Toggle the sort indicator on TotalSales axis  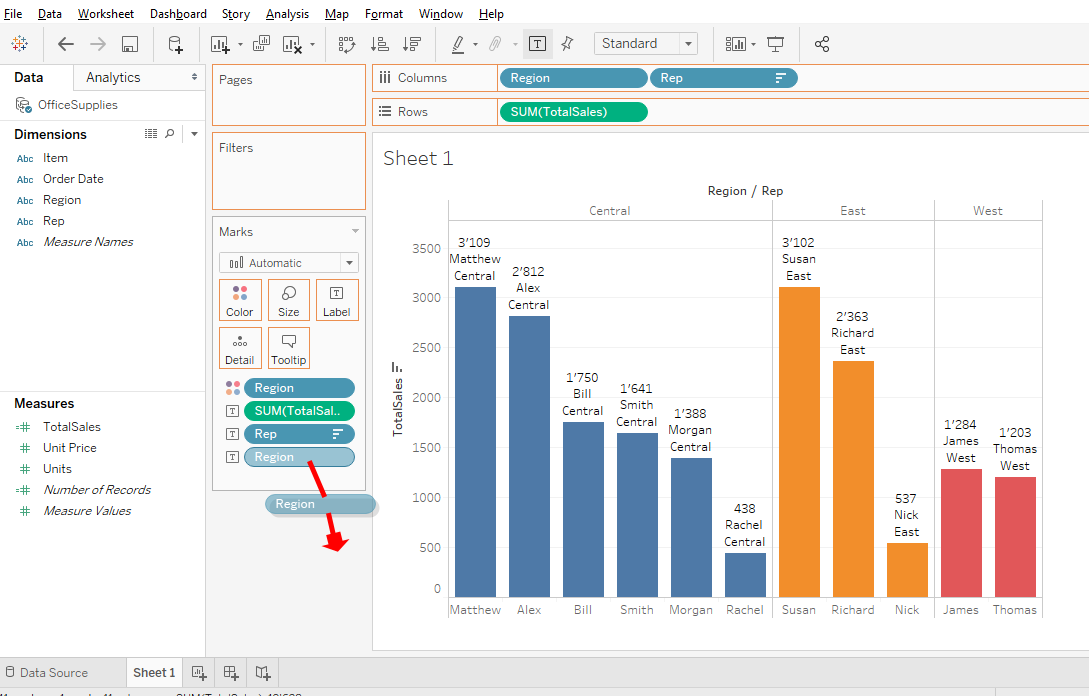click(x=397, y=367)
